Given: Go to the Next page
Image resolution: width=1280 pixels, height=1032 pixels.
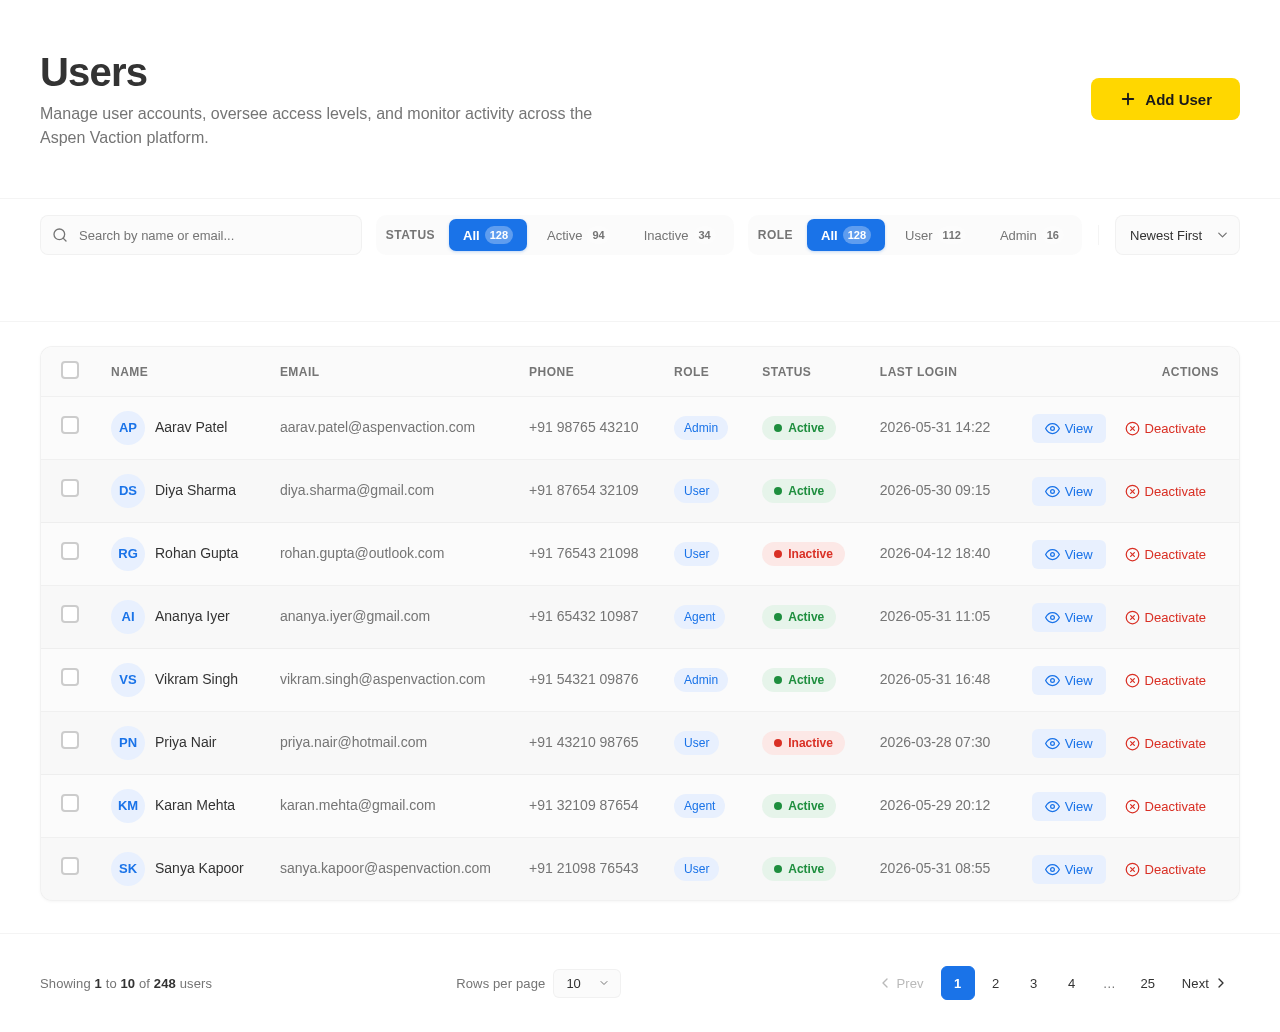Looking at the screenshot, I should (x=1204, y=983).
